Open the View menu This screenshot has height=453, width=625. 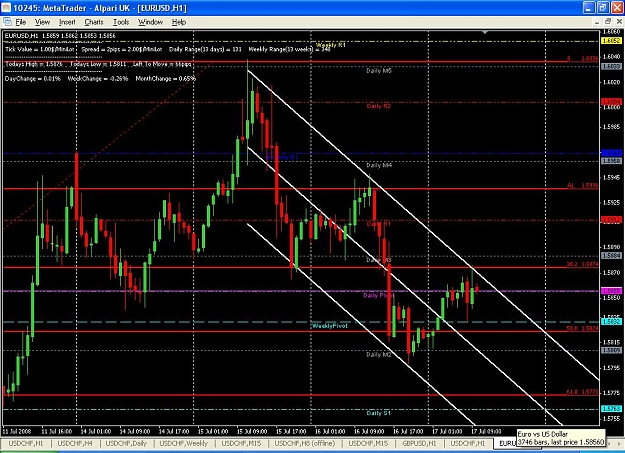pyautogui.click(x=42, y=22)
